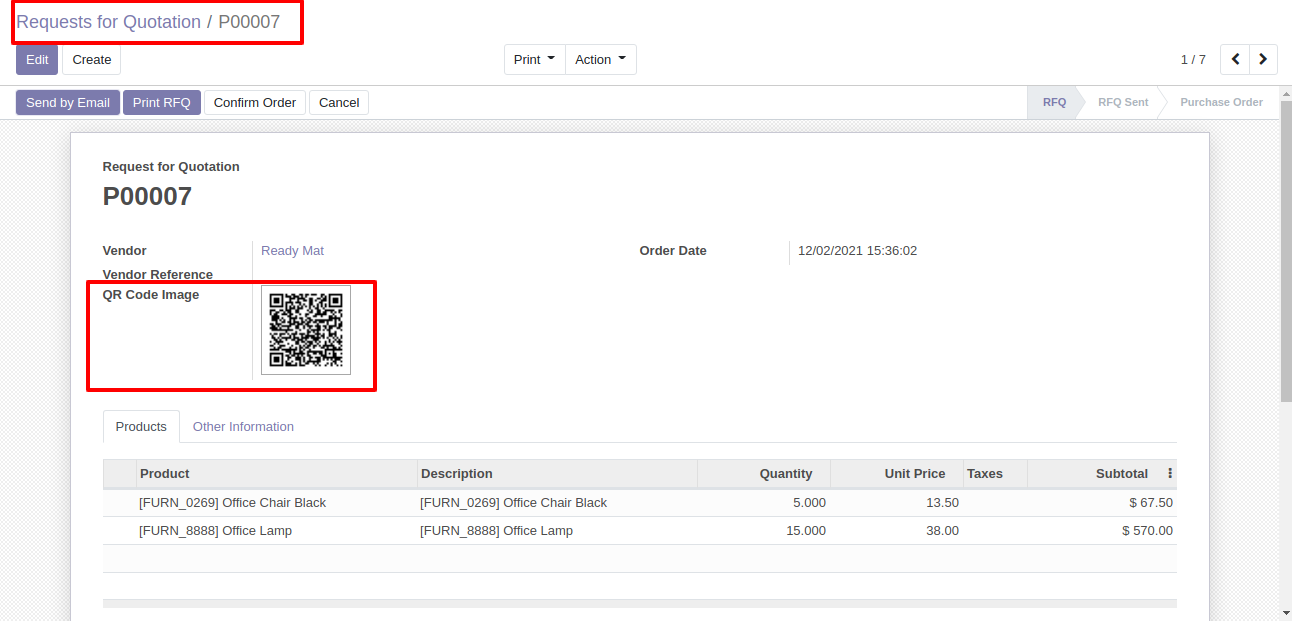Go to next record arrow
The width and height of the screenshot is (1292, 621).
(x=1264, y=60)
